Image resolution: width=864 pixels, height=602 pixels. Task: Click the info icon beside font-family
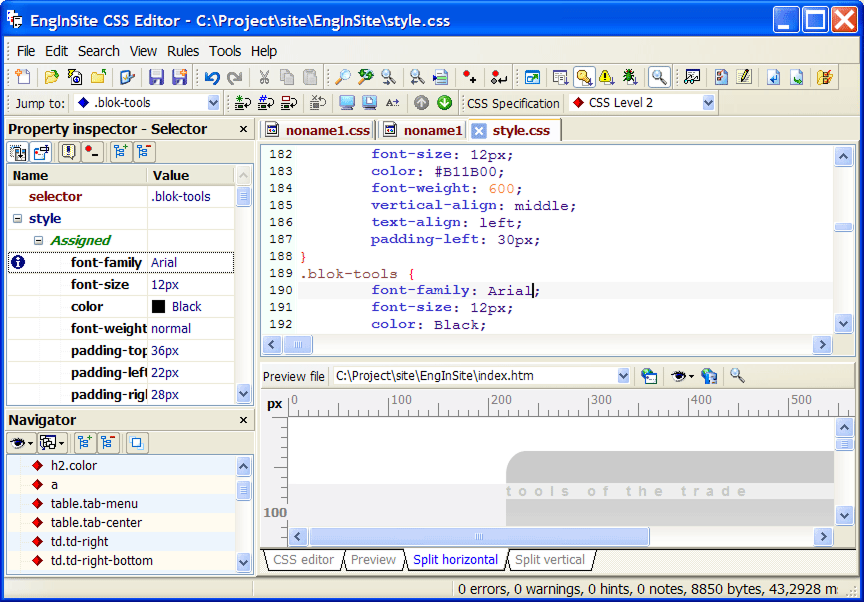click(18, 262)
